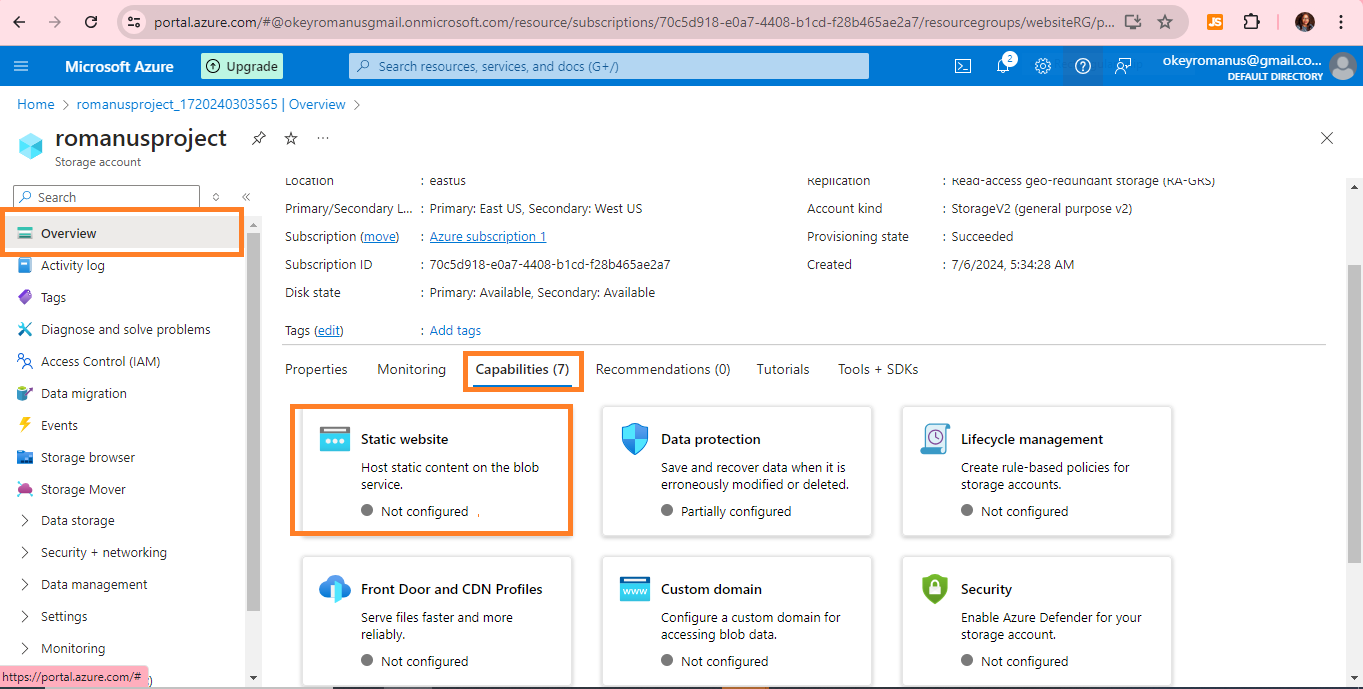Expand the Monitoring section in sidebar

pos(26,648)
